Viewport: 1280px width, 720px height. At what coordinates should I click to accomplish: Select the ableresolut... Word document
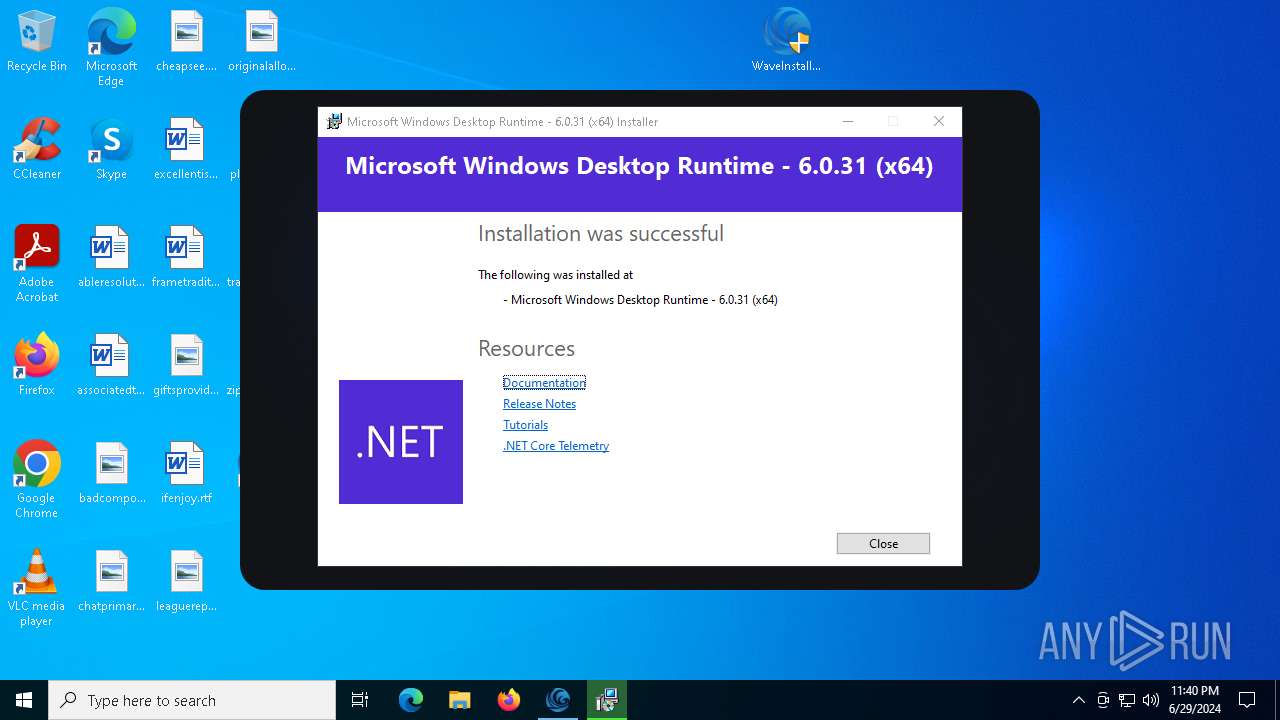click(111, 258)
